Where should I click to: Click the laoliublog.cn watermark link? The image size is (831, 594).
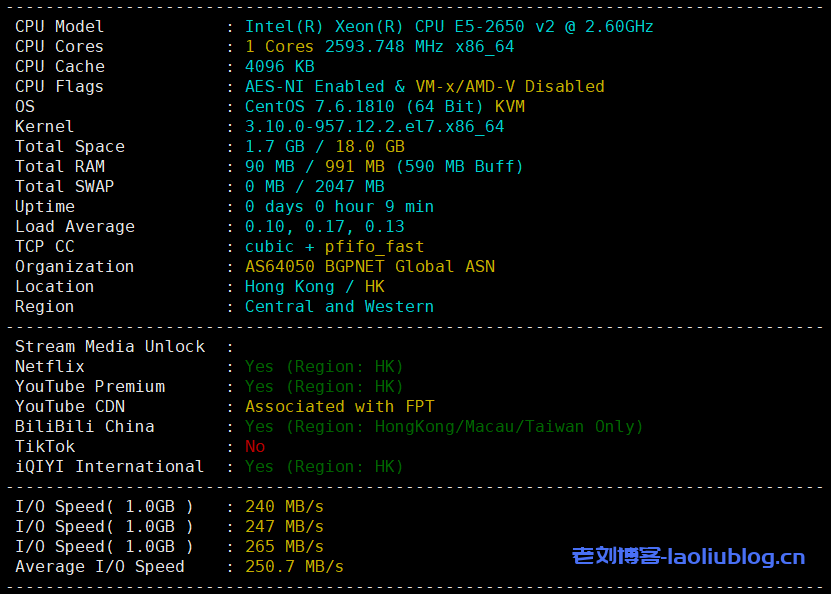point(688,557)
